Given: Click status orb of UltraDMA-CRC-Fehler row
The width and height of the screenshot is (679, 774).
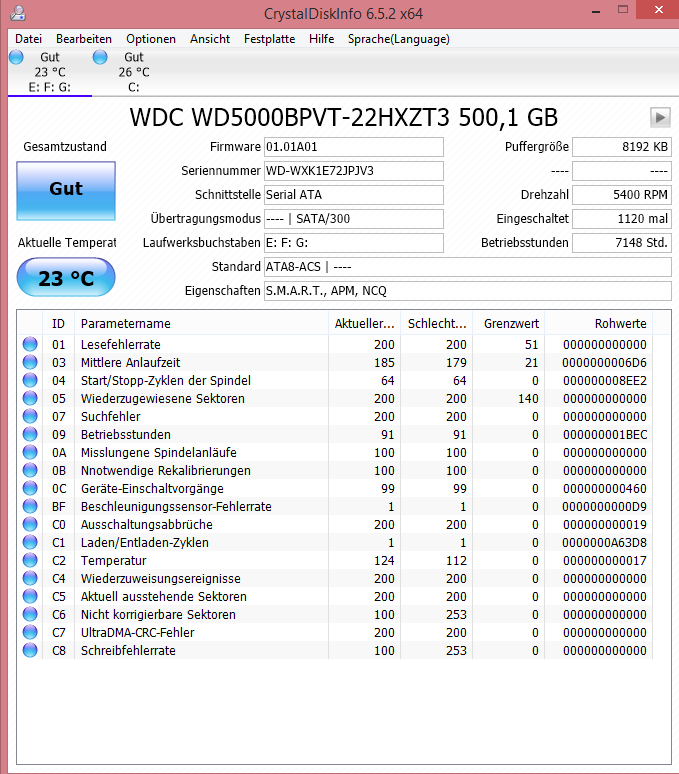Looking at the screenshot, I should 30,632.
